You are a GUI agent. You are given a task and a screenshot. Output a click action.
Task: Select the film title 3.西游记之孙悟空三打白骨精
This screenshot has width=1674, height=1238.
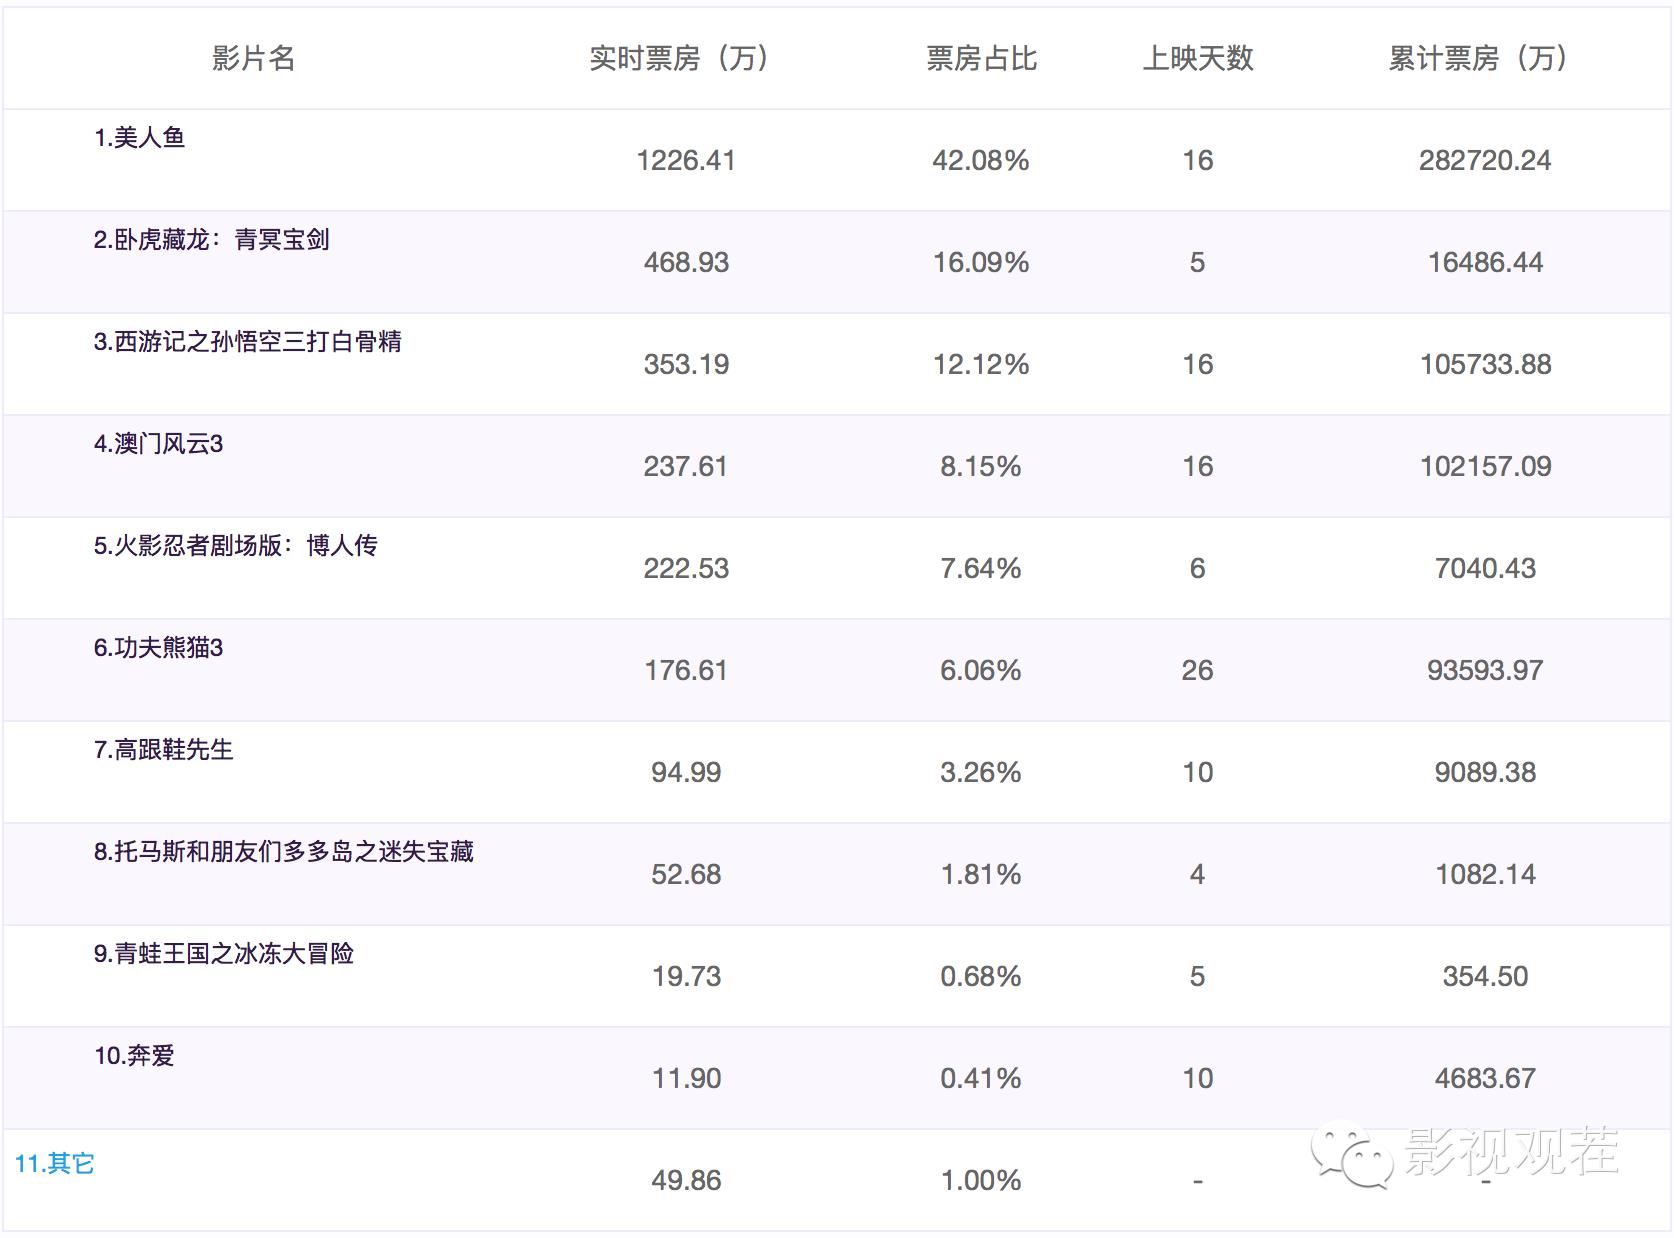coord(248,342)
